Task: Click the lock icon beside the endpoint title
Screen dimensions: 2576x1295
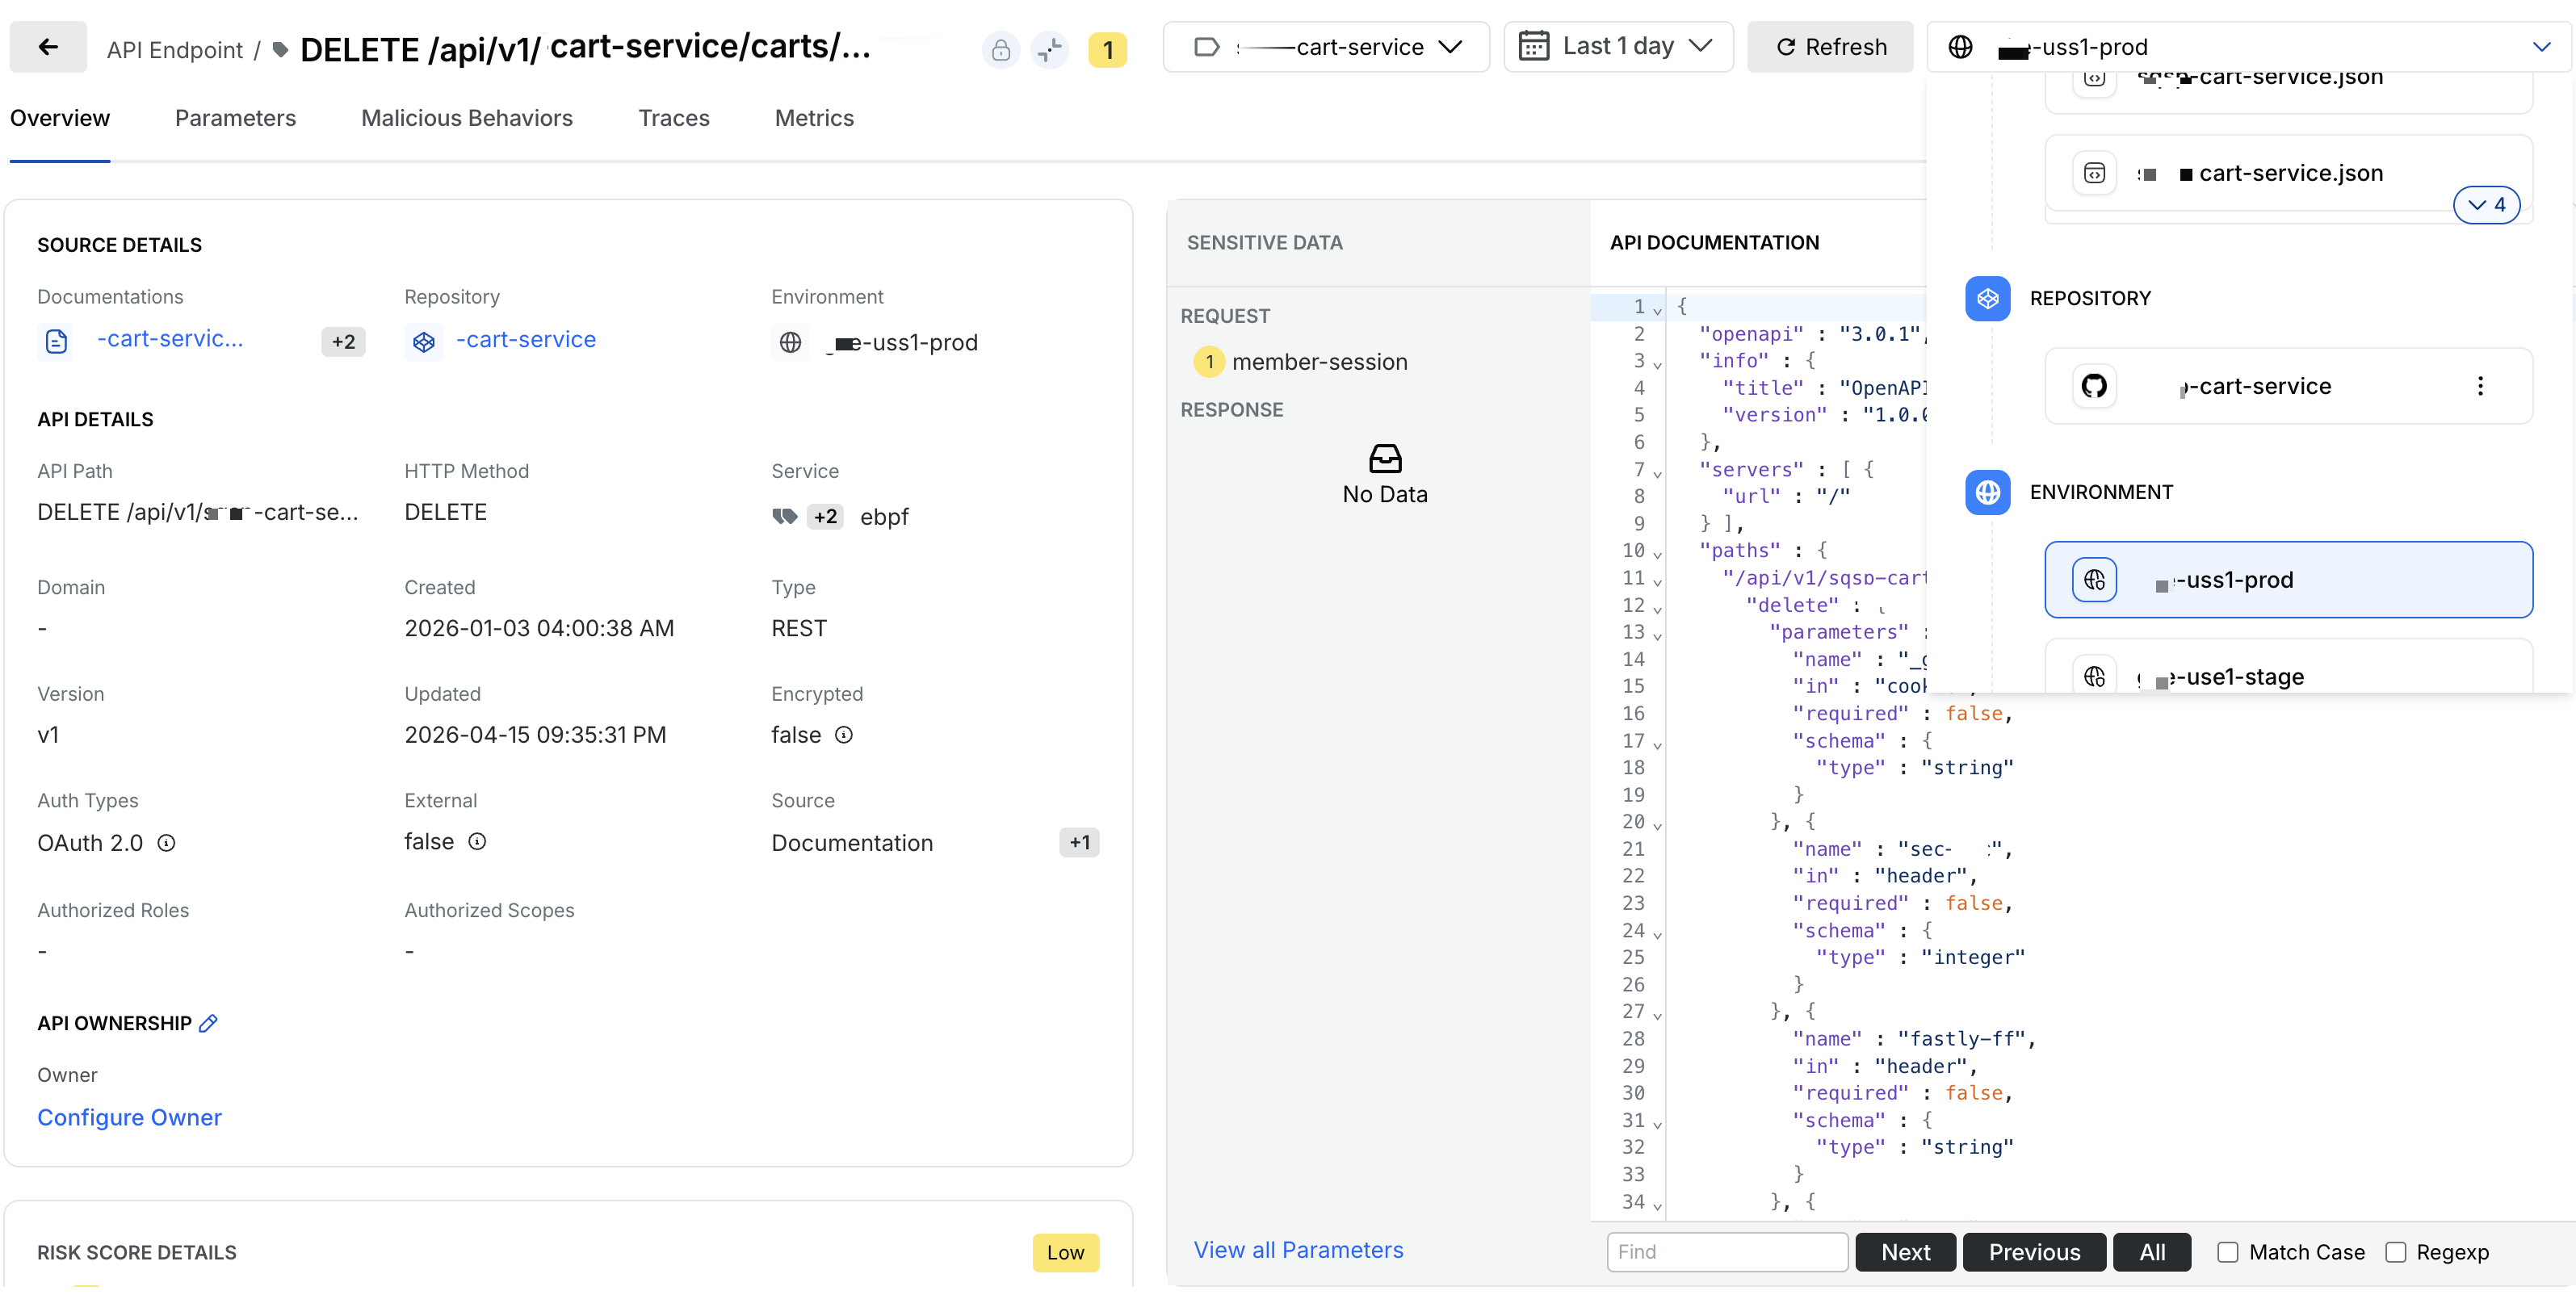Action: point(1000,49)
